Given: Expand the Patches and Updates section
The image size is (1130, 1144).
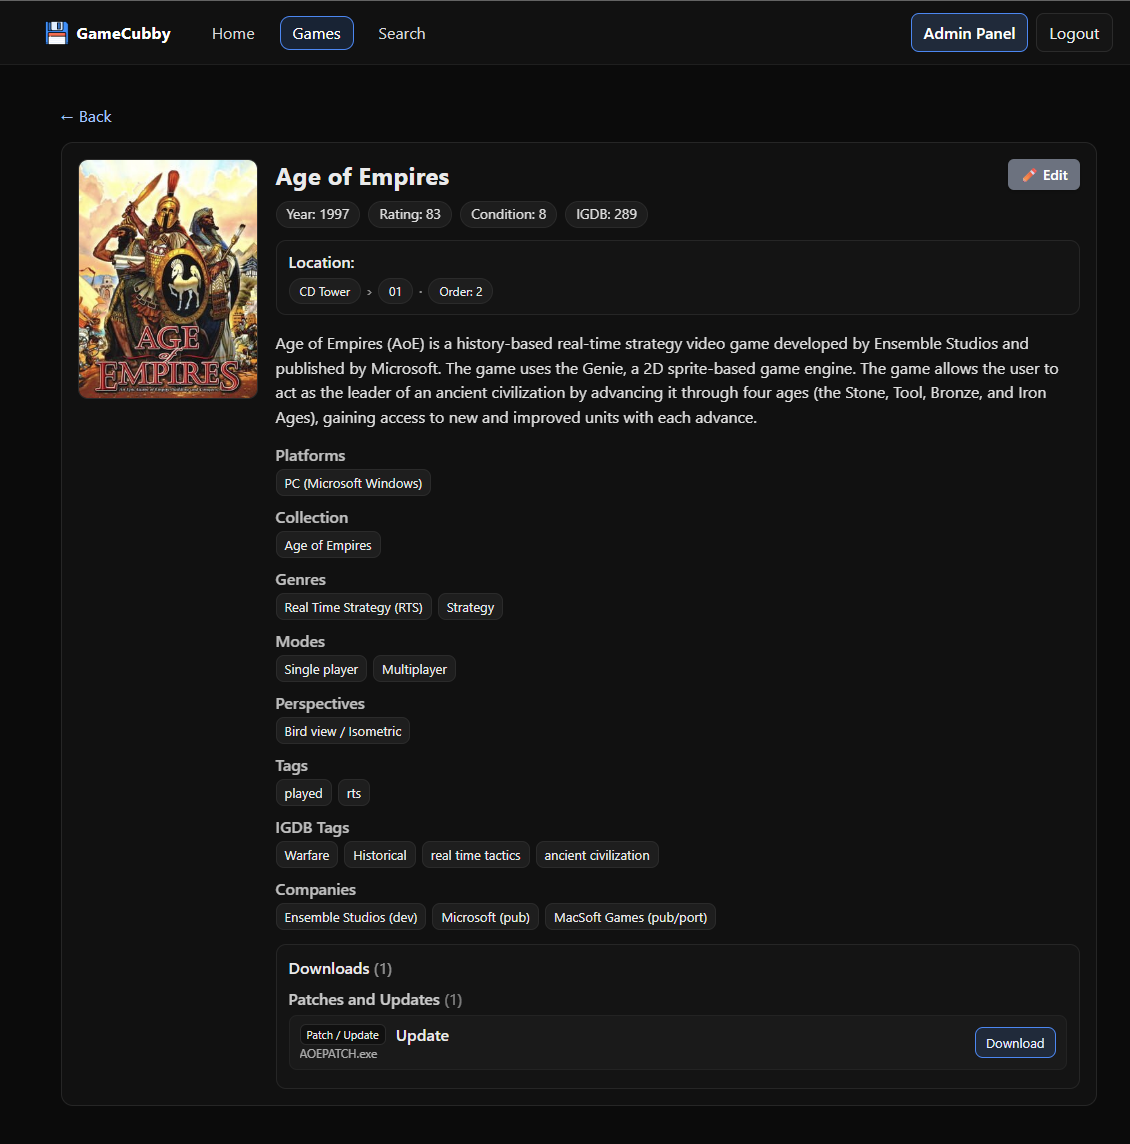Looking at the screenshot, I should (x=364, y=999).
